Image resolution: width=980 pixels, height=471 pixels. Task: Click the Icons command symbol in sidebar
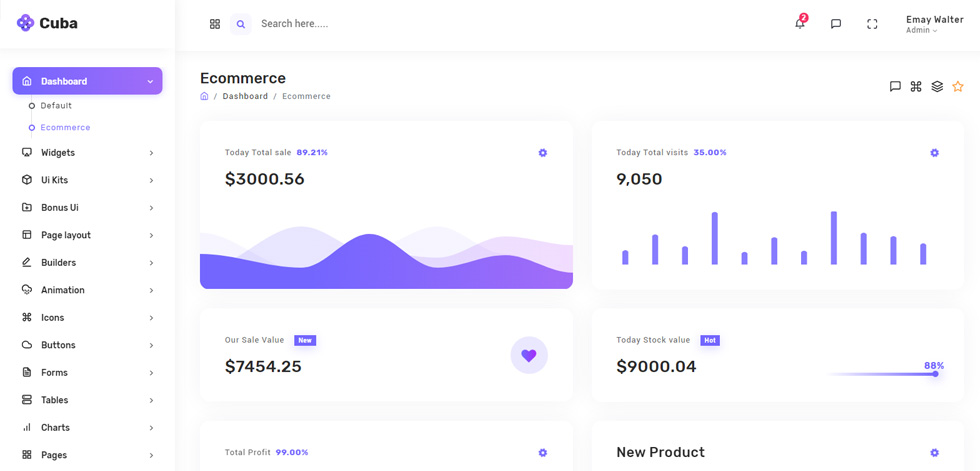tap(26, 317)
